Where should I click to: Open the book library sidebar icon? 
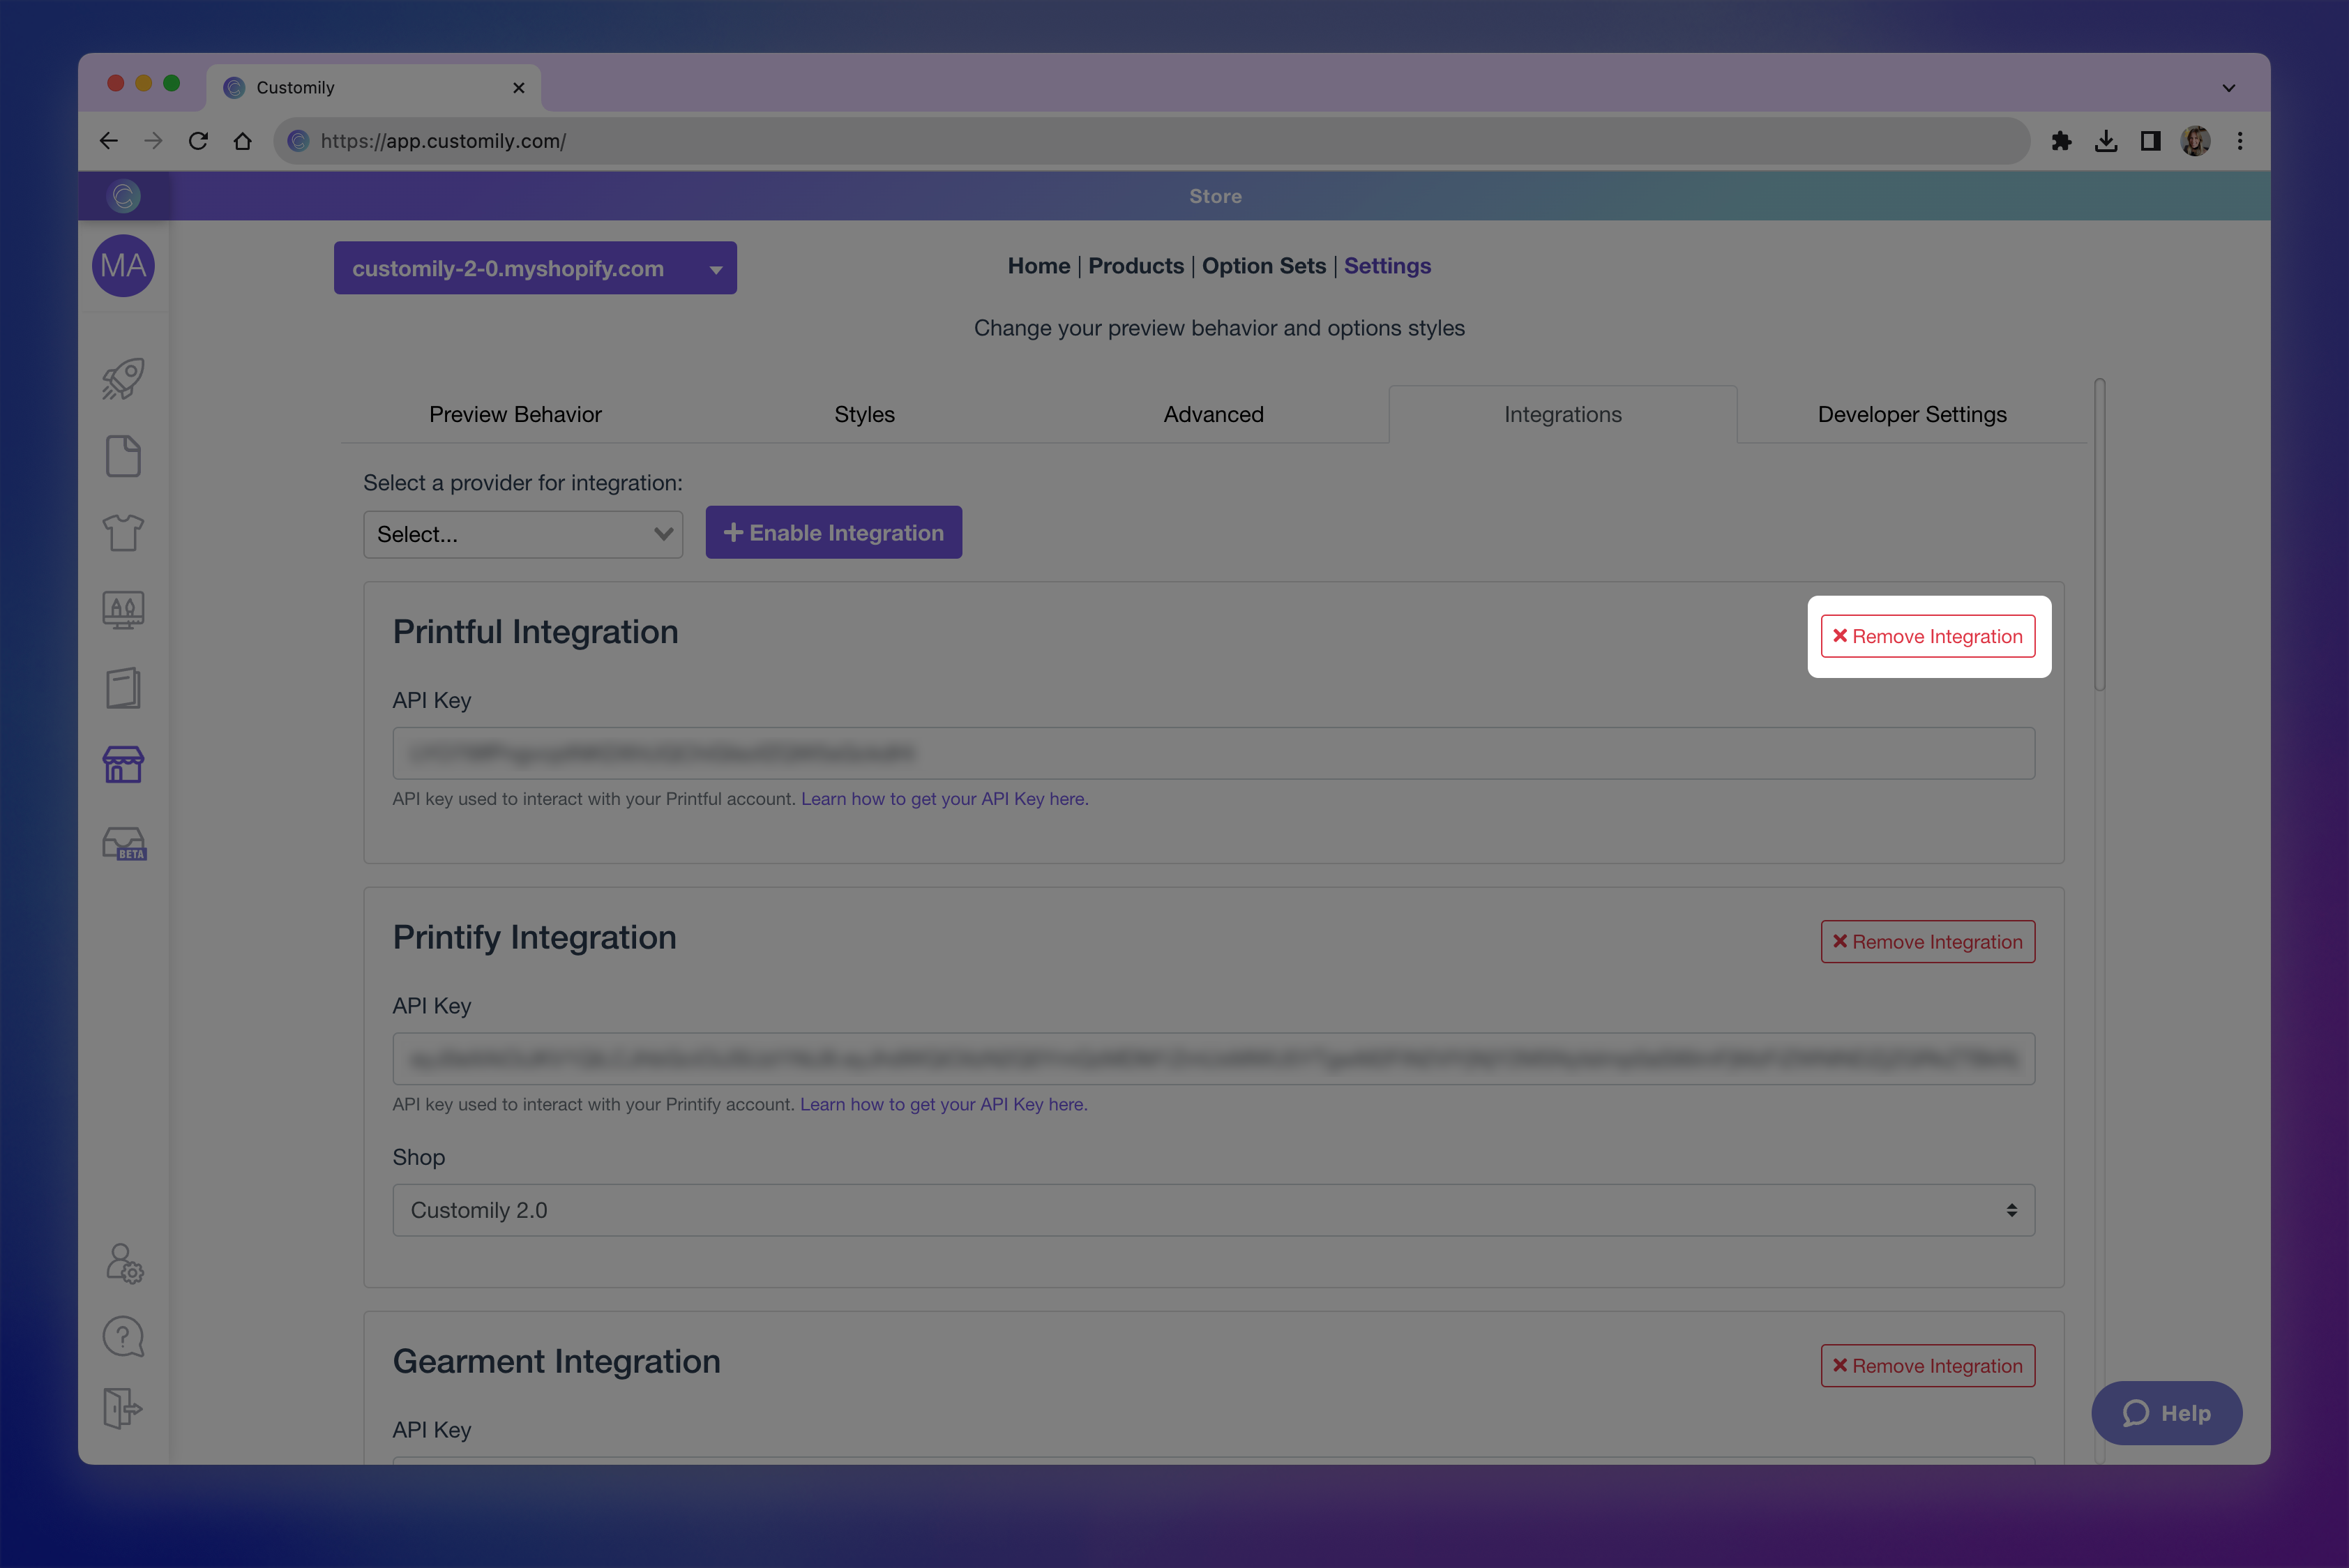click(x=123, y=688)
